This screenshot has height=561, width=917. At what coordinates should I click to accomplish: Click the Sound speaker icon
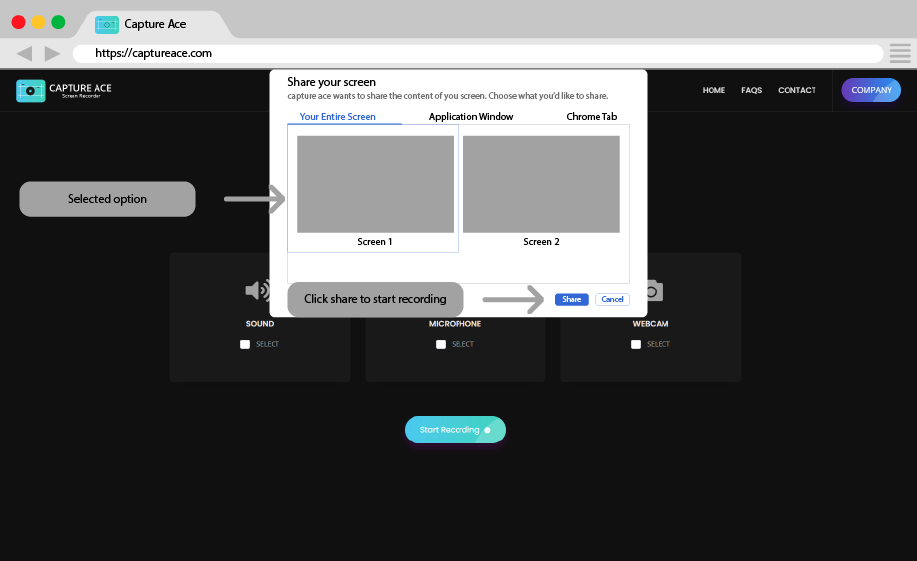pyautogui.click(x=257, y=290)
